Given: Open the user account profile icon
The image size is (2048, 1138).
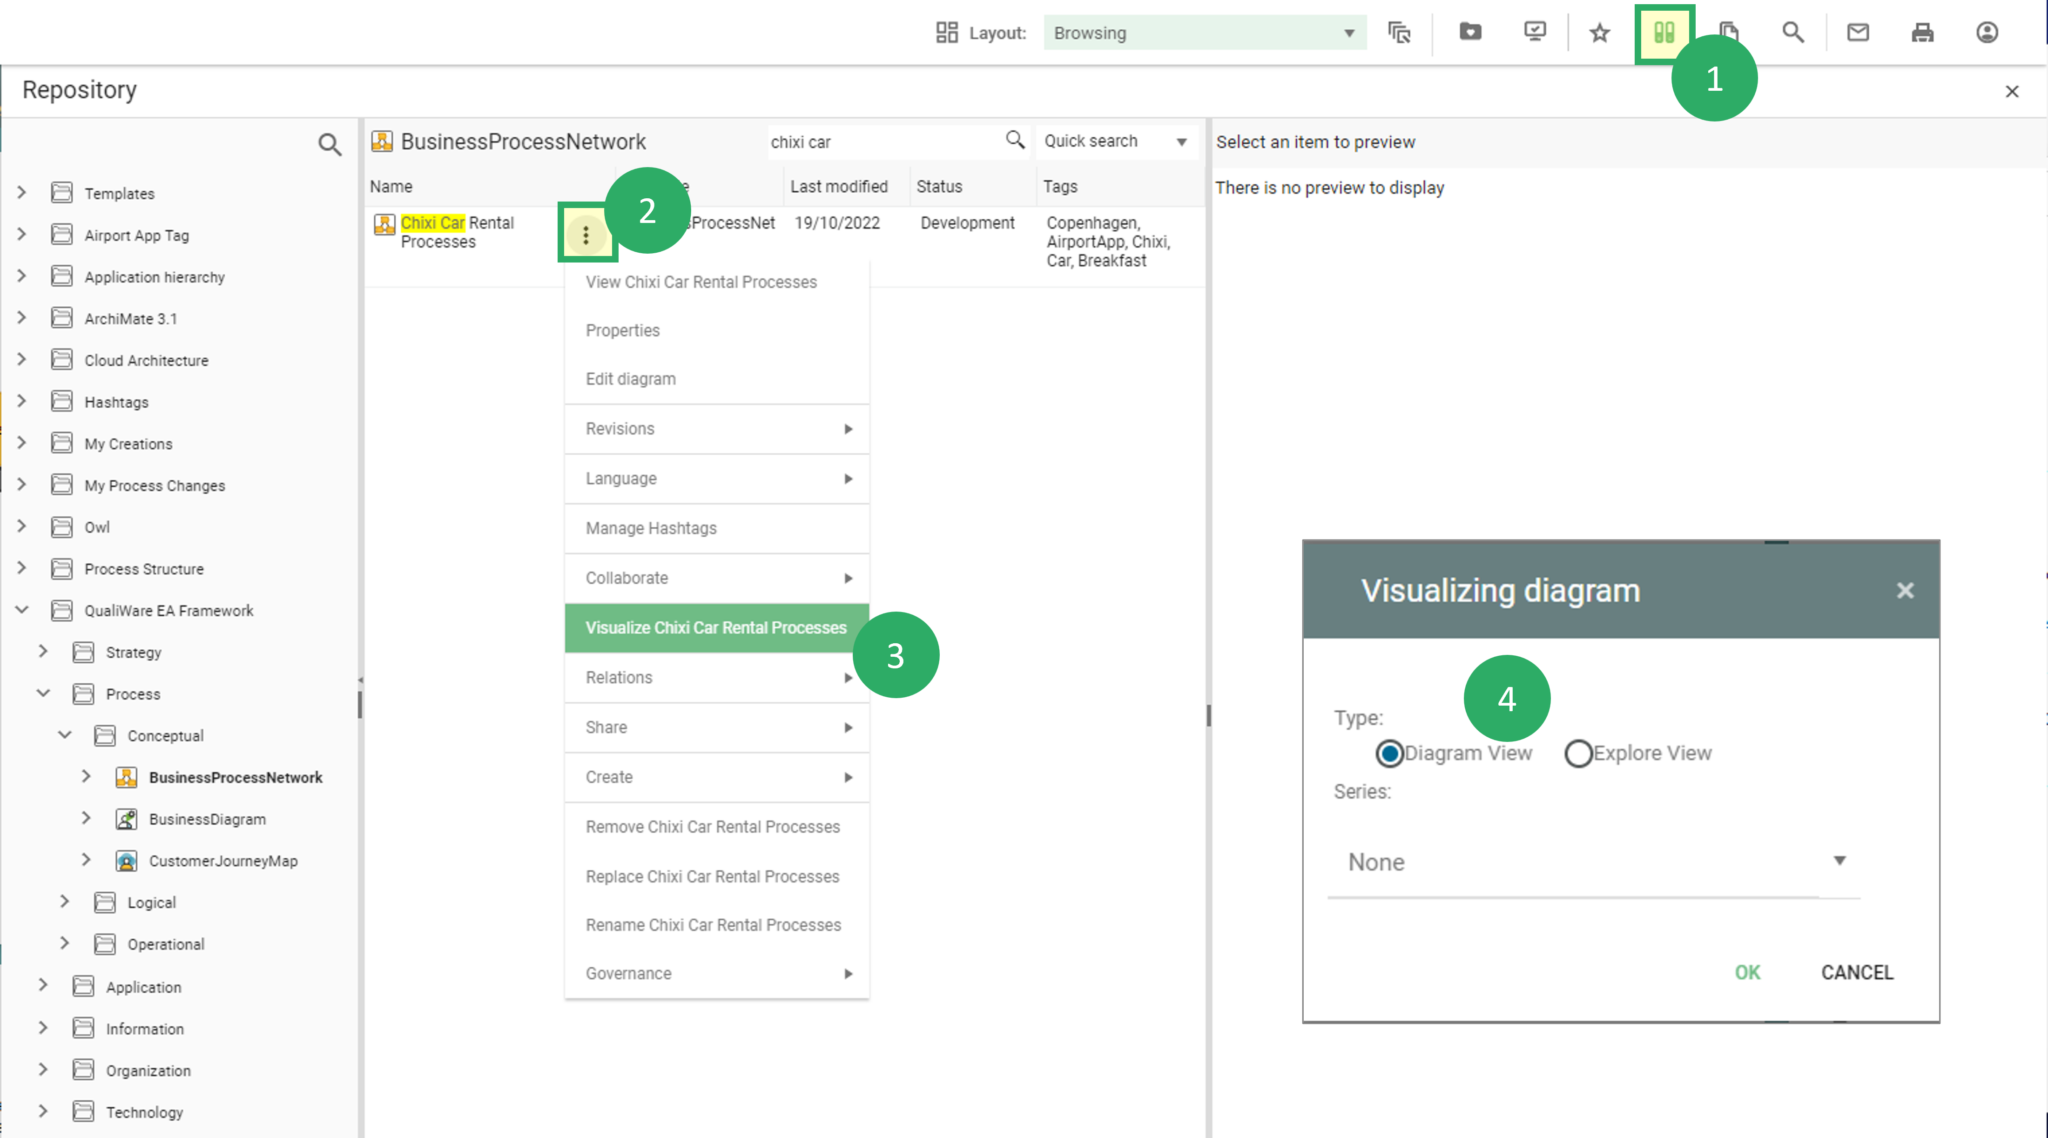Looking at the screenshot, I should pos(1987,33).
